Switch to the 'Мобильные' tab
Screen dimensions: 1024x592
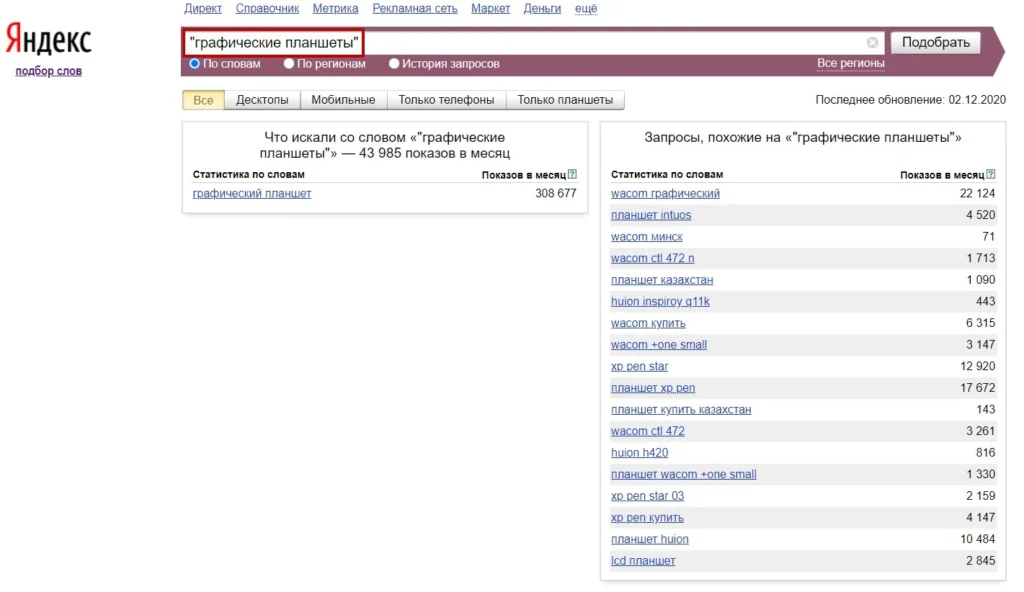[343, 100]
